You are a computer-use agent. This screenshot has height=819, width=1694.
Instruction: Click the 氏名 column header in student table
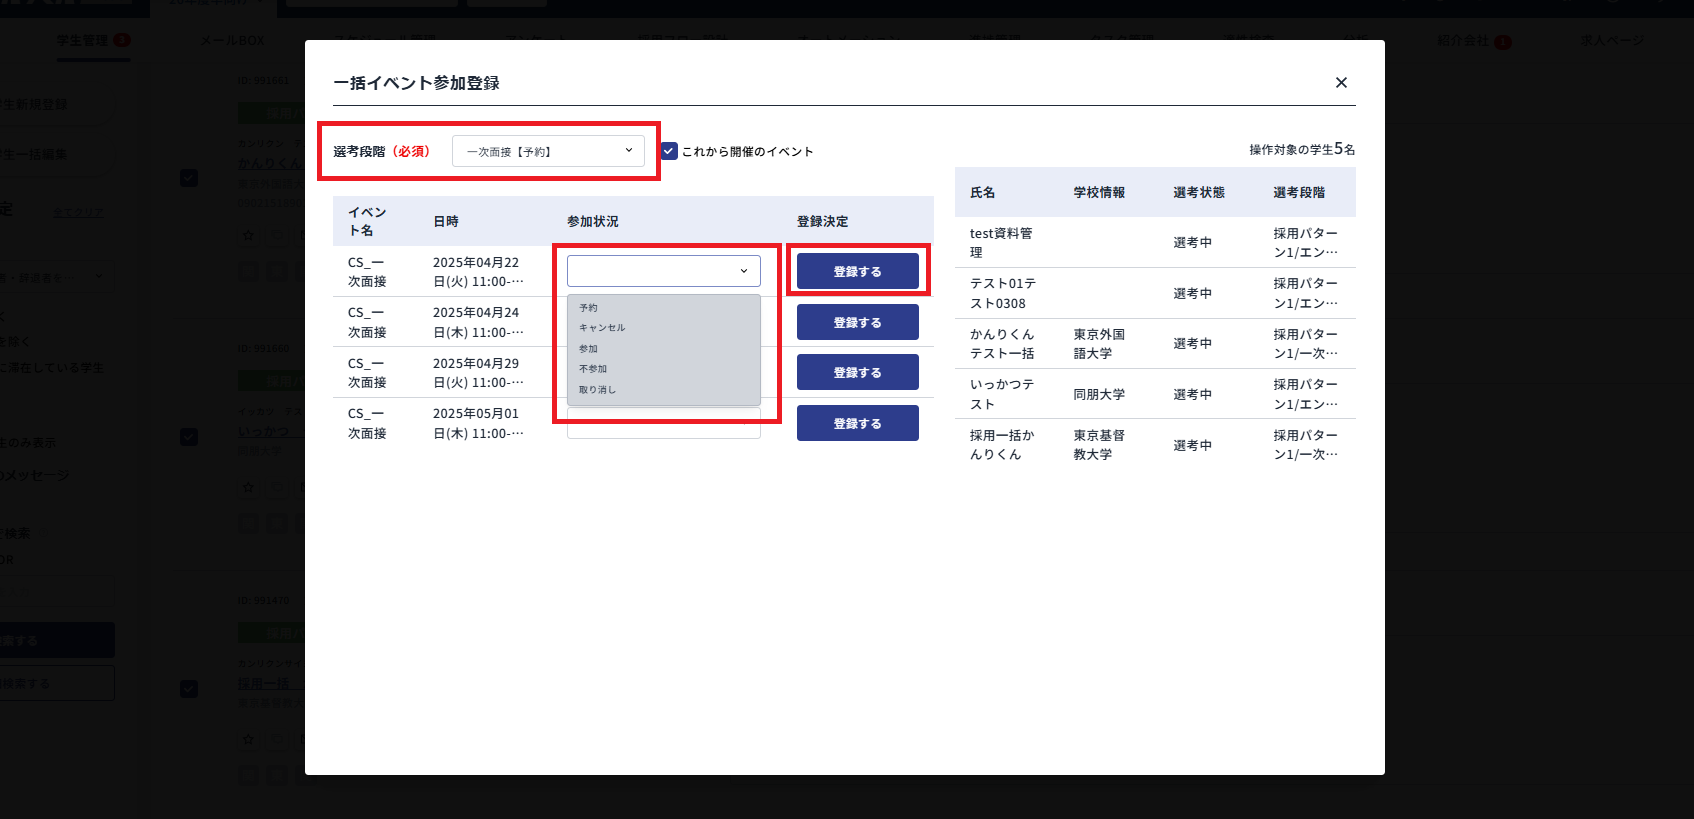982,193
